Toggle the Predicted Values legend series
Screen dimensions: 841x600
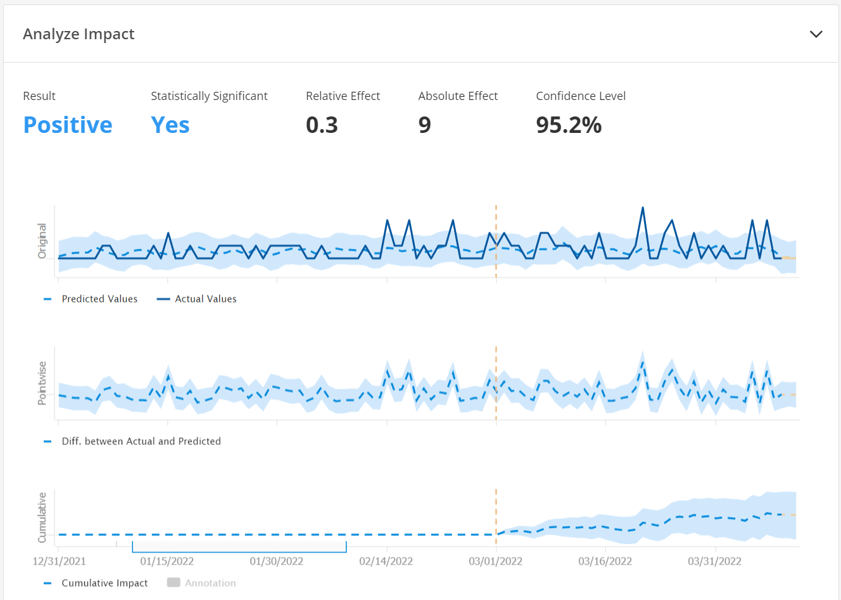(99, 299)
